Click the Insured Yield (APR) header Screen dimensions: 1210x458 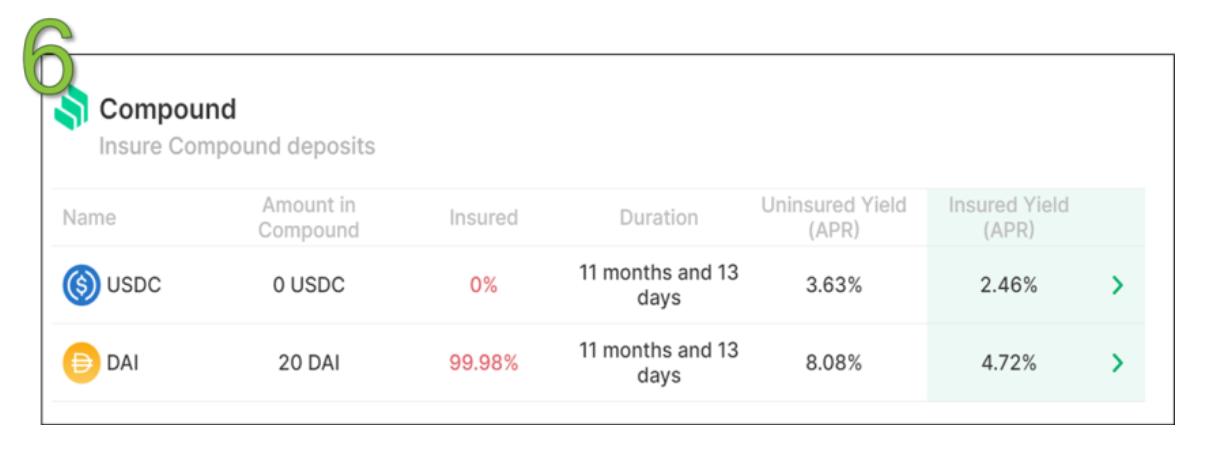coord(1008,218)
